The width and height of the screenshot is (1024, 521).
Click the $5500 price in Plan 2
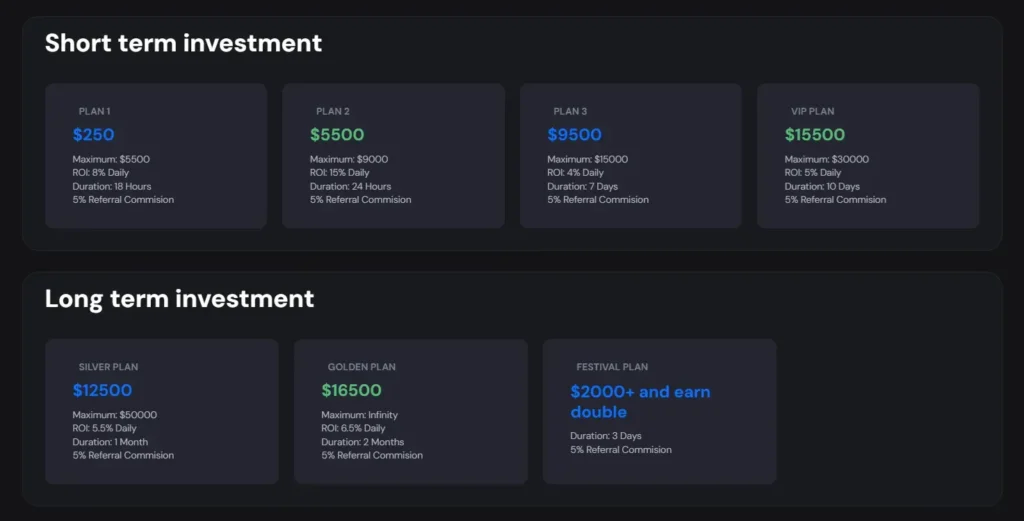point(337,134)
